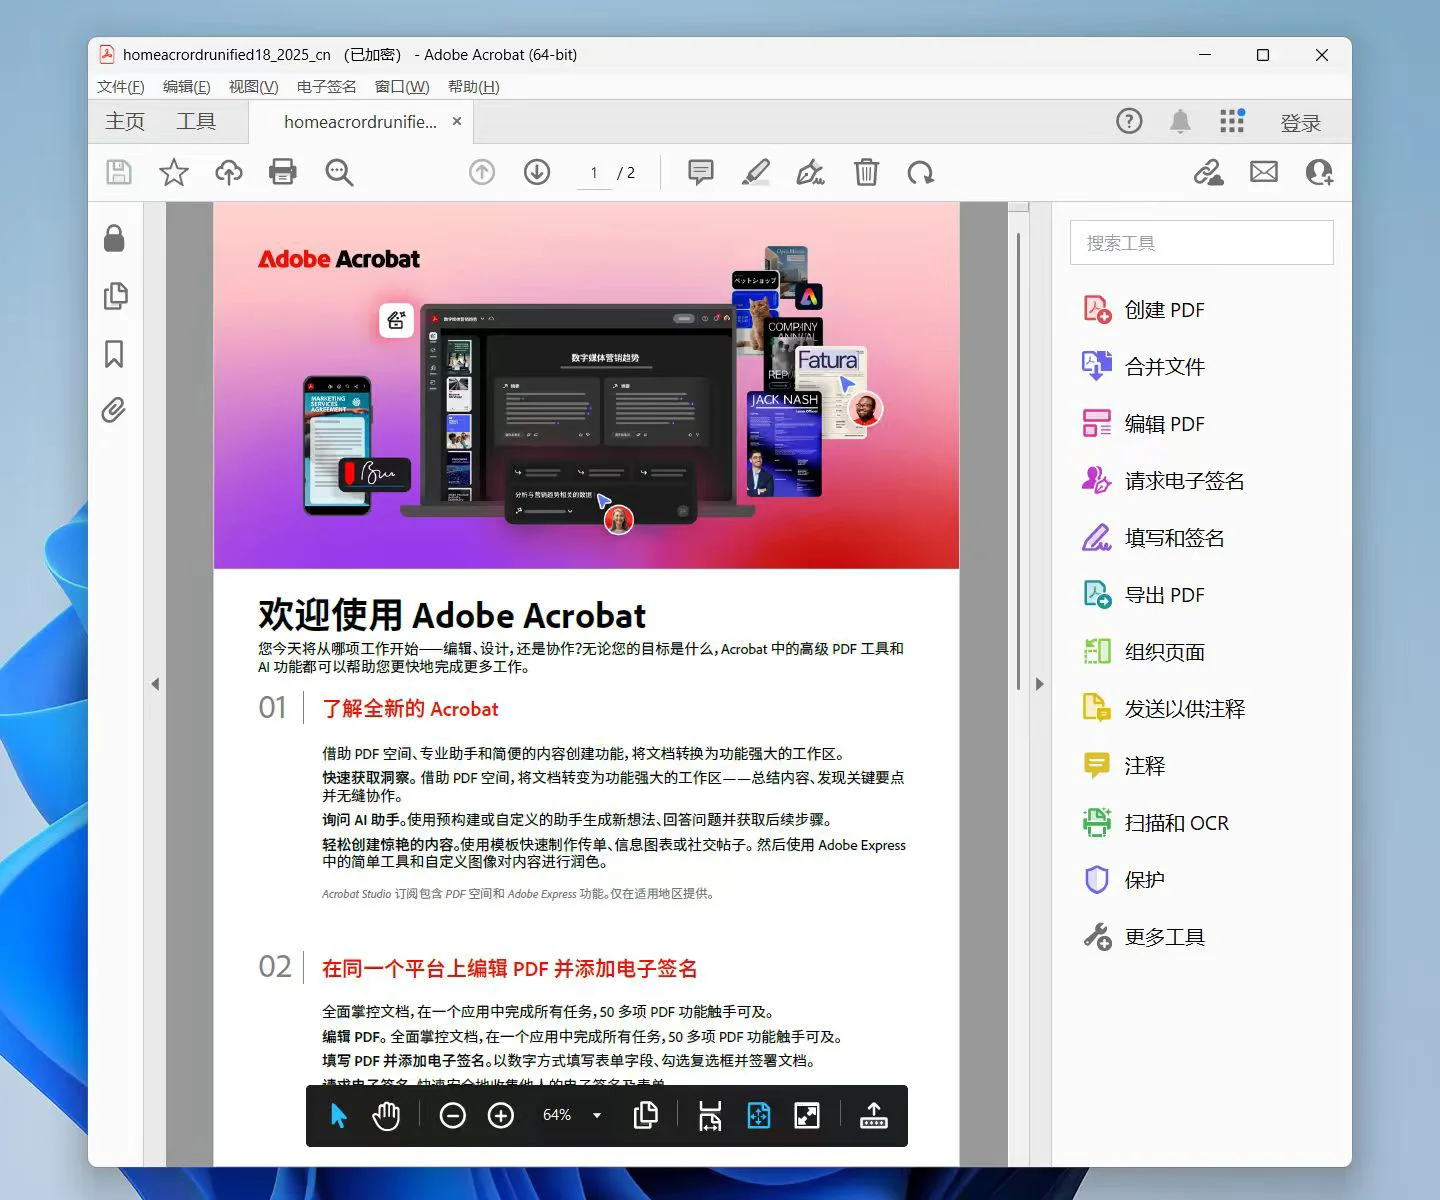Open the apps grid icon
This screenshot has width=1440, height=1200.
pyautogui.click(x=1232, y=121)
